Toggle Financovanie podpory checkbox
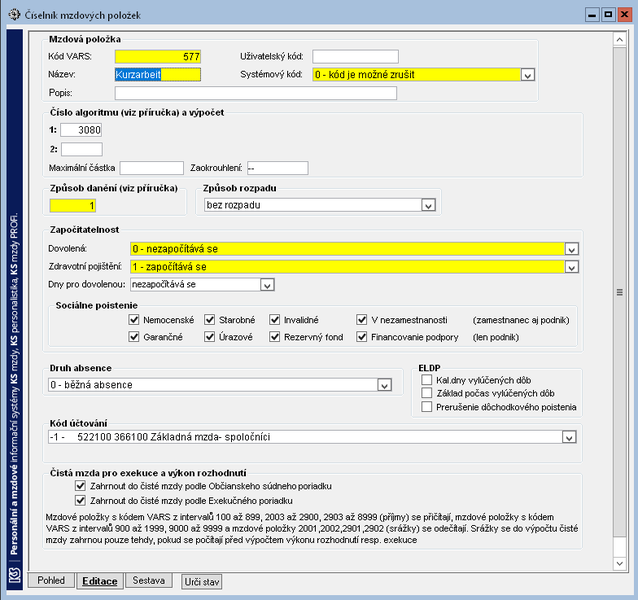 coord(362,337)
